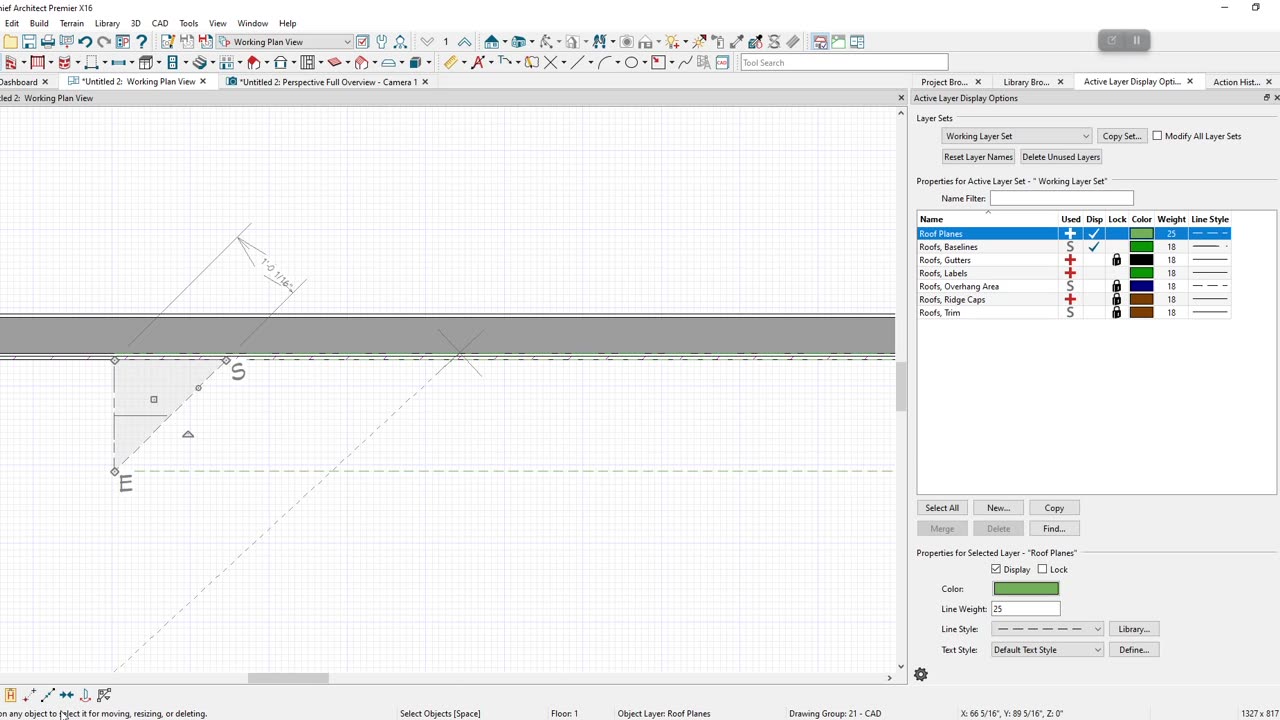Toggle lock on Roofs, Trim layer
The height and width of the screenshot is (720, 1280).
[x=1117, y=312]
